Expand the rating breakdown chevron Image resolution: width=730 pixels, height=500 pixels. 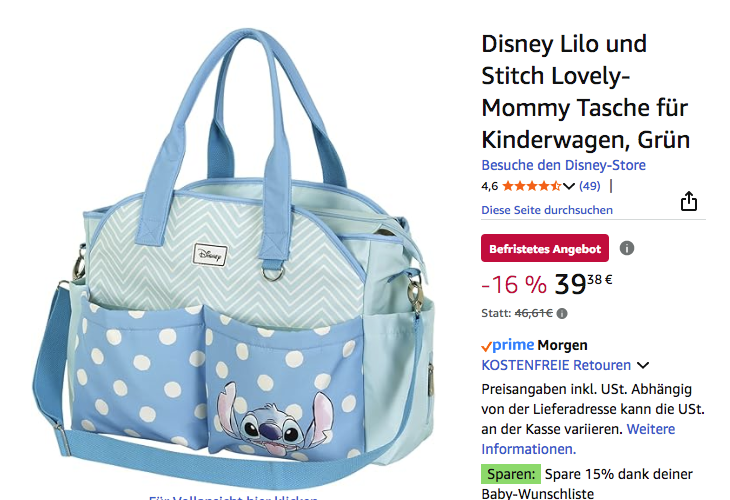569,186
